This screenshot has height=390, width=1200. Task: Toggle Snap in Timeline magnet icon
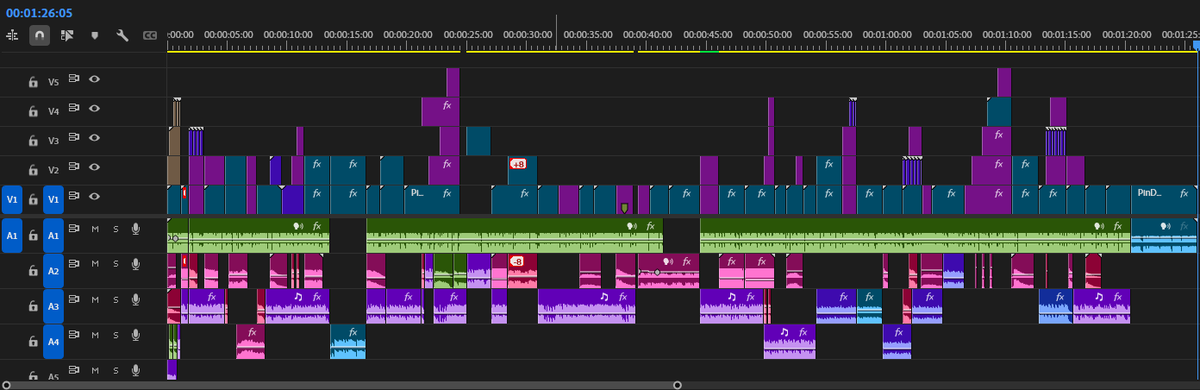tap(39, 35)
